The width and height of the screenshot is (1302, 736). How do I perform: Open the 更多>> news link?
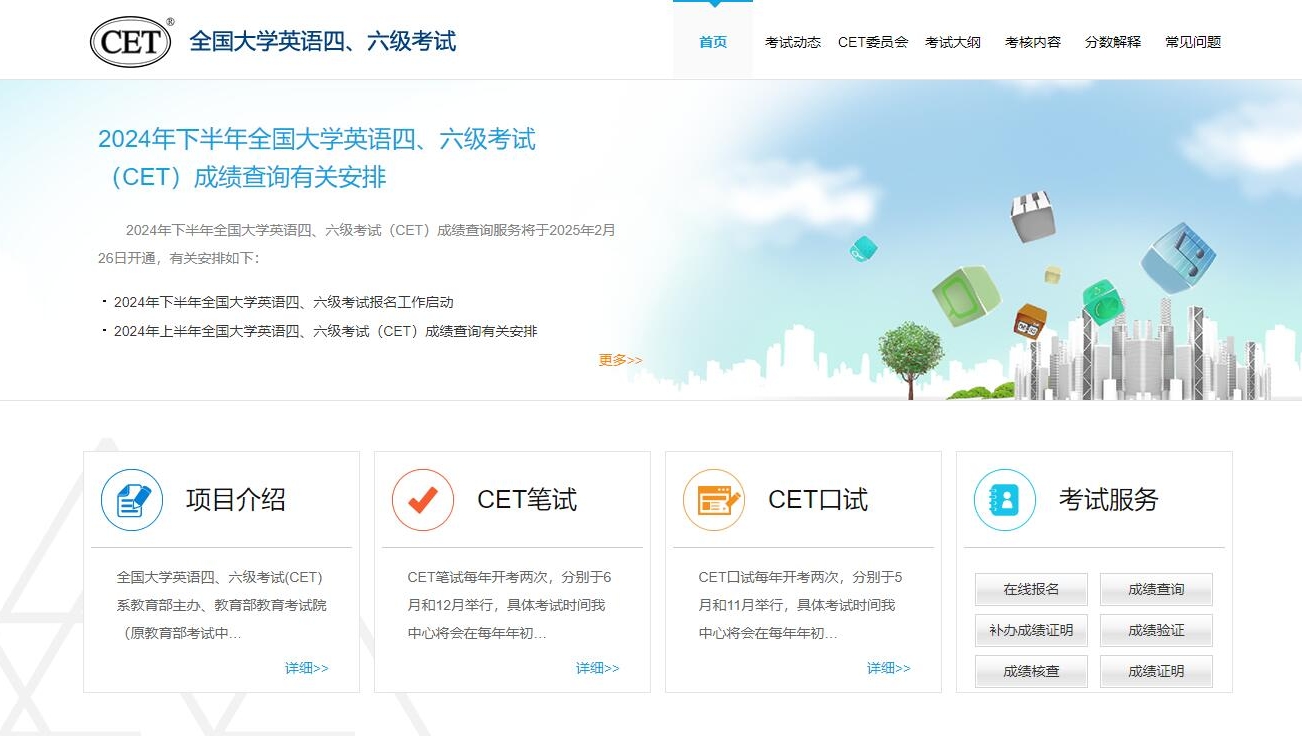[620, 360]
